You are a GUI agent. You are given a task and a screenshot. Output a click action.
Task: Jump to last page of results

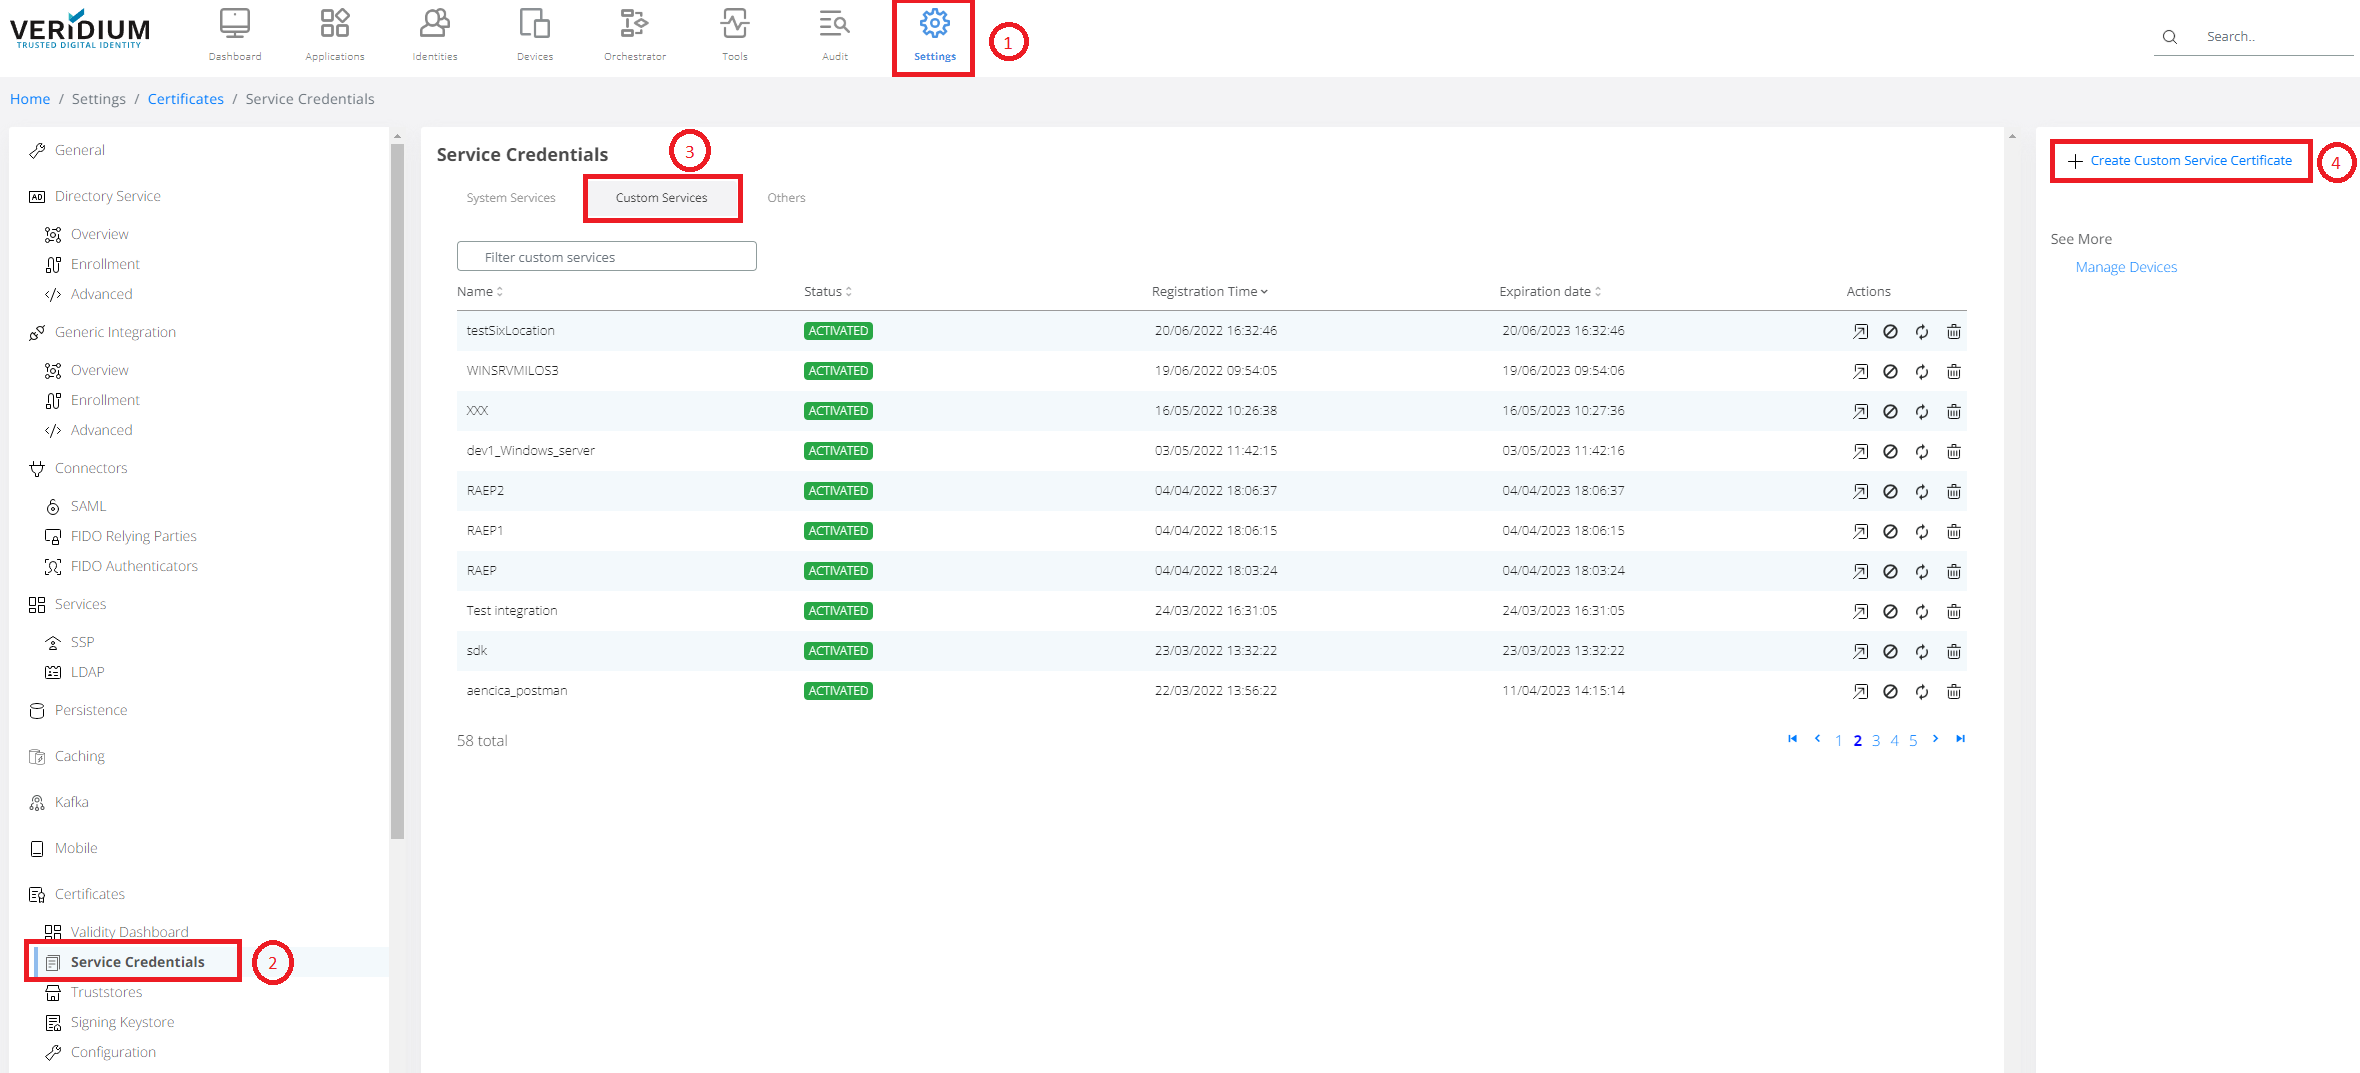[1960, 739]
